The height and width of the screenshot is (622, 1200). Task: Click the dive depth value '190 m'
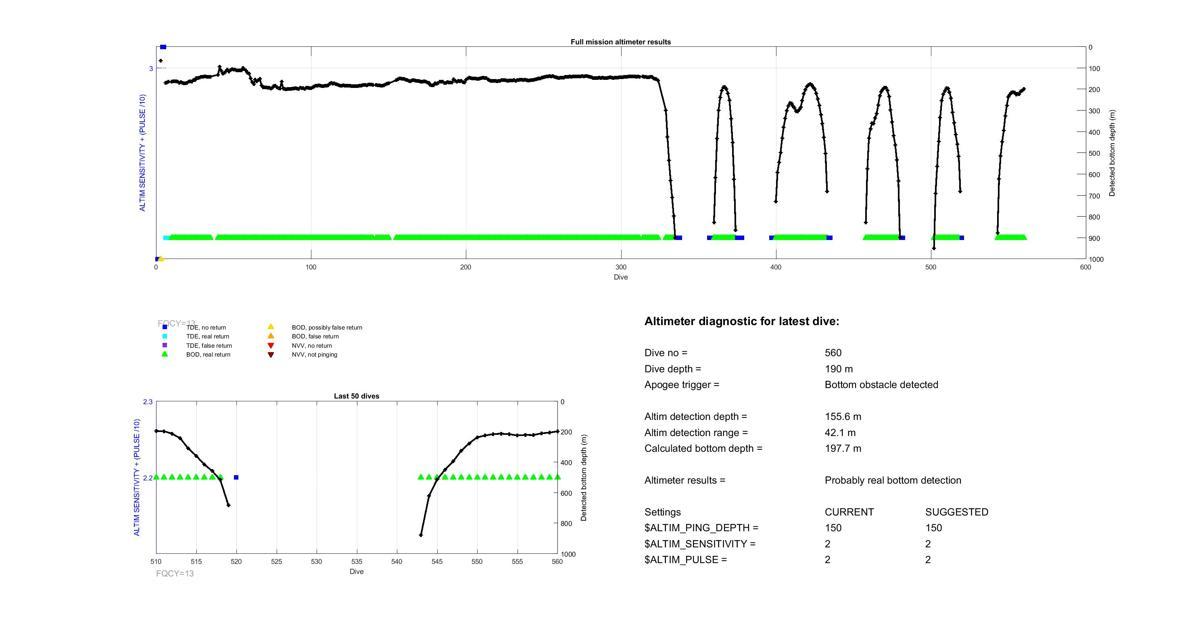point(839,369)
